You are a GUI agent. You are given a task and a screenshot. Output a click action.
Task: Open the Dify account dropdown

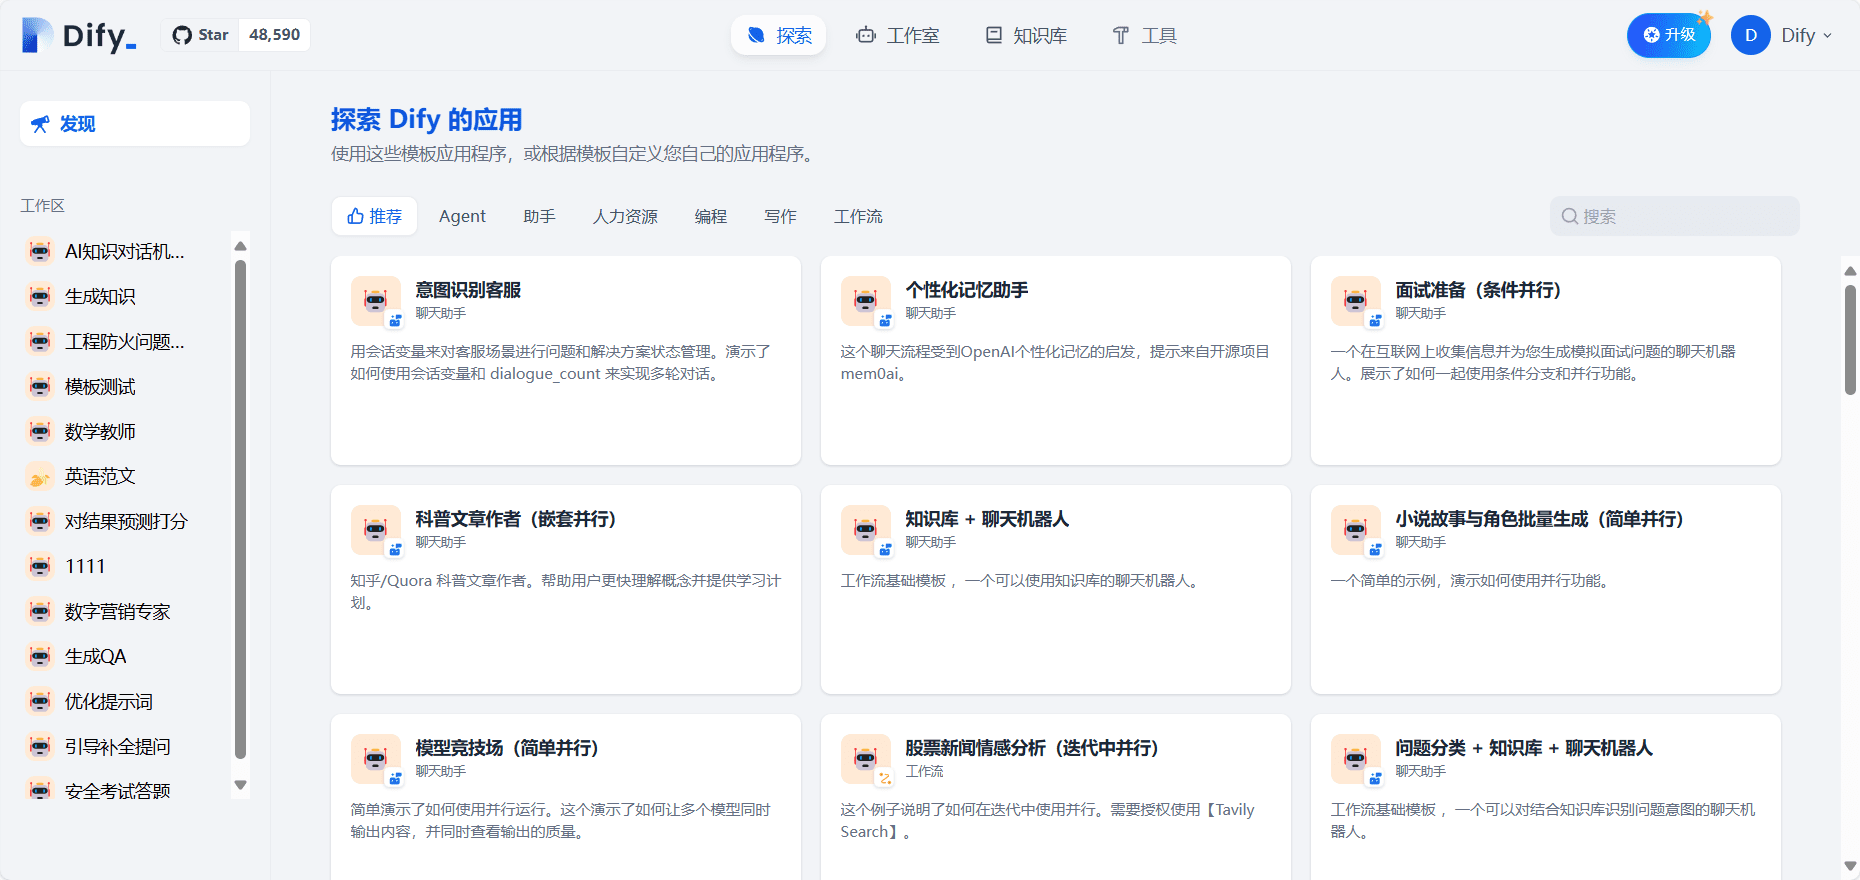click(1806, 35)
